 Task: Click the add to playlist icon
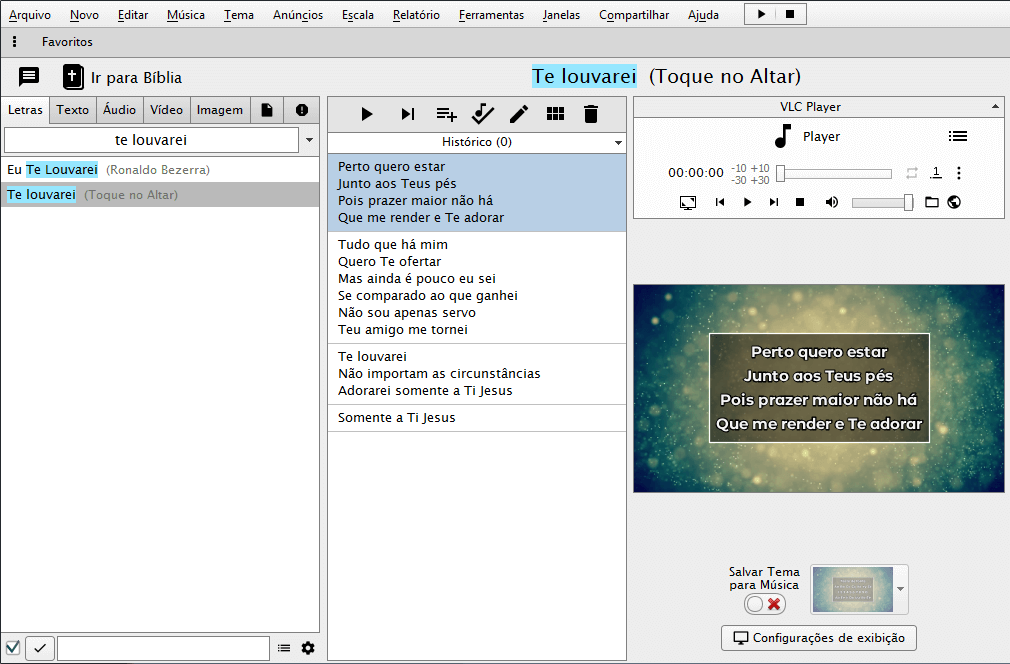[x=446, y=114]
